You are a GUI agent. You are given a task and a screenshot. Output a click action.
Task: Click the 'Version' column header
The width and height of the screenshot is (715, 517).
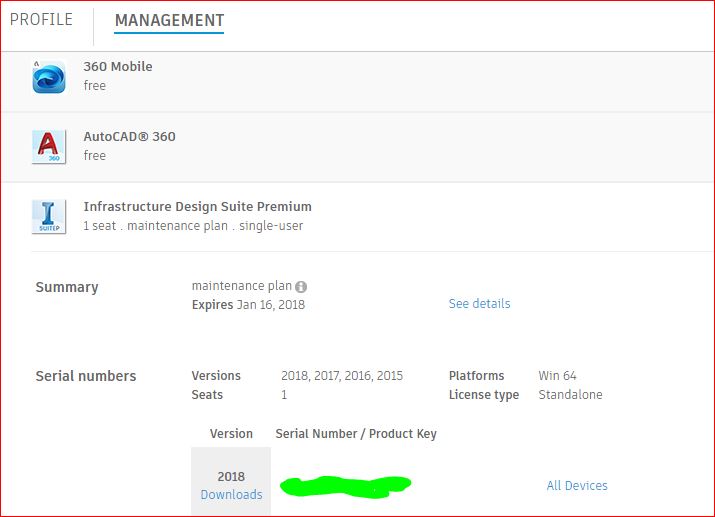point(231,434)
